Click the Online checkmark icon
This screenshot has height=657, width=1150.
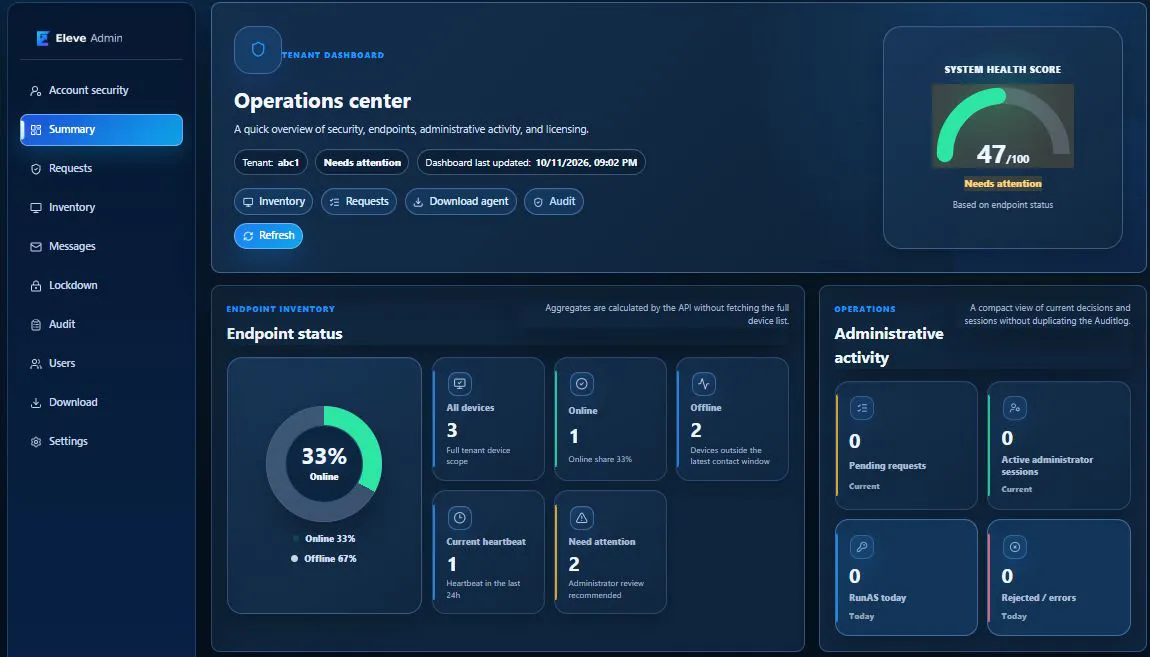tap(582, 383)
